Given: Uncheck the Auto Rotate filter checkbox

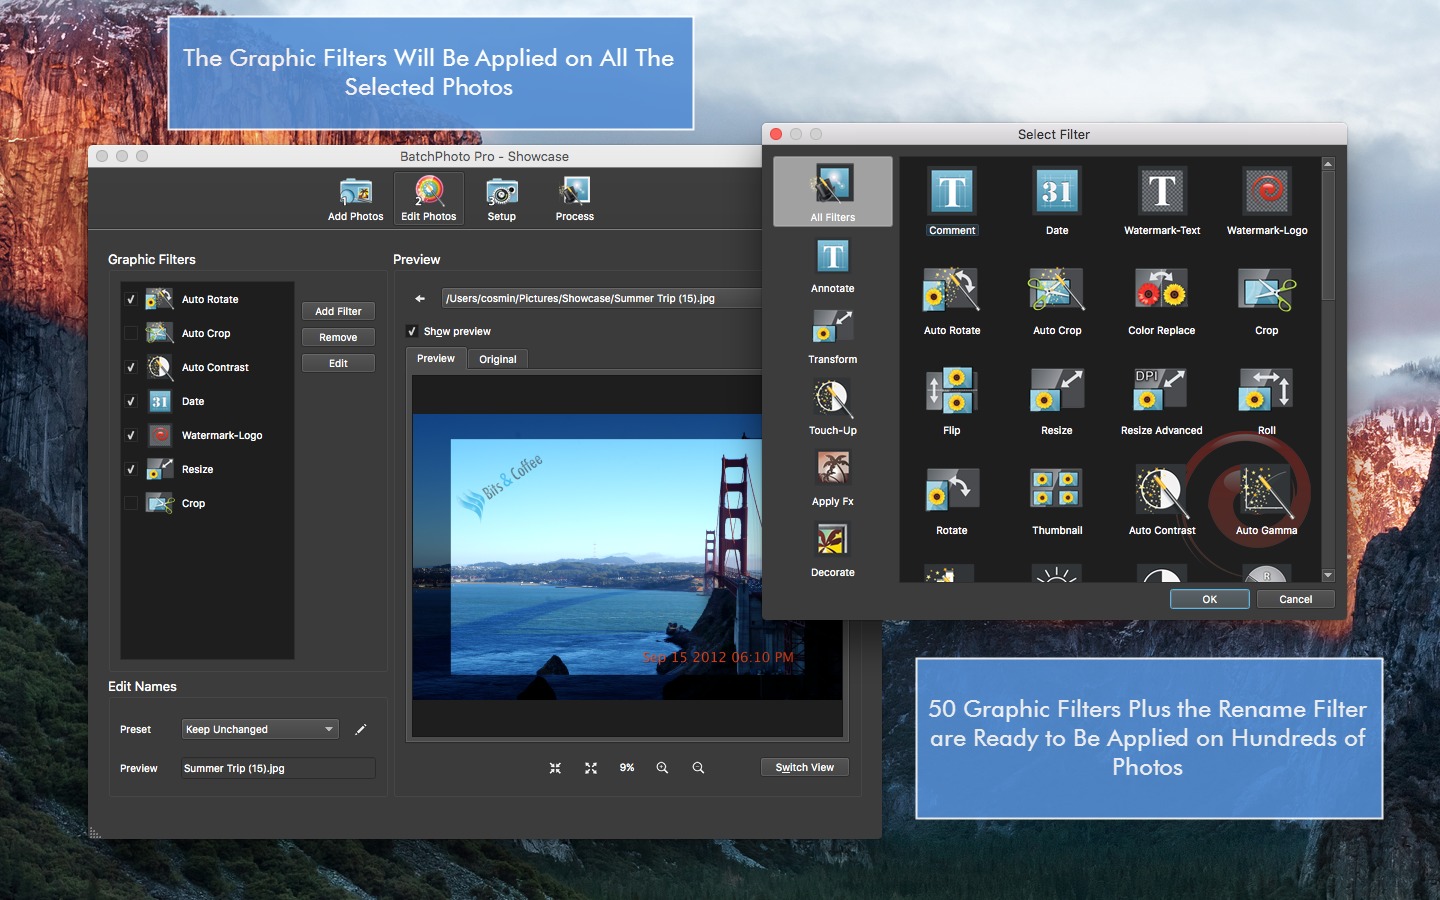Looking at the screenshot, I should 131,300.
